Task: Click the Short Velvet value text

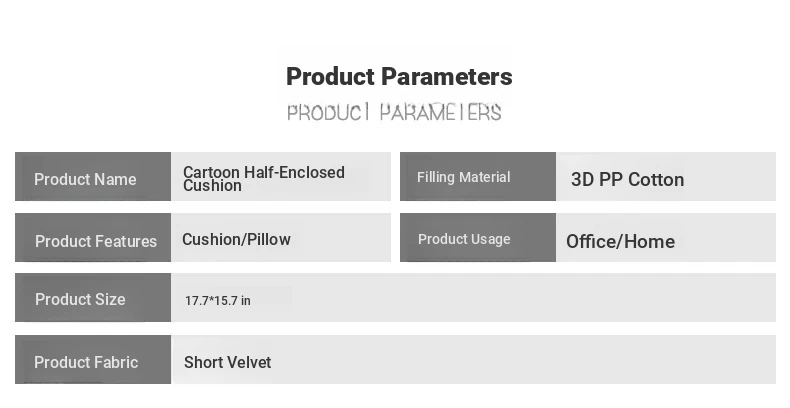Action: point(228,362)
